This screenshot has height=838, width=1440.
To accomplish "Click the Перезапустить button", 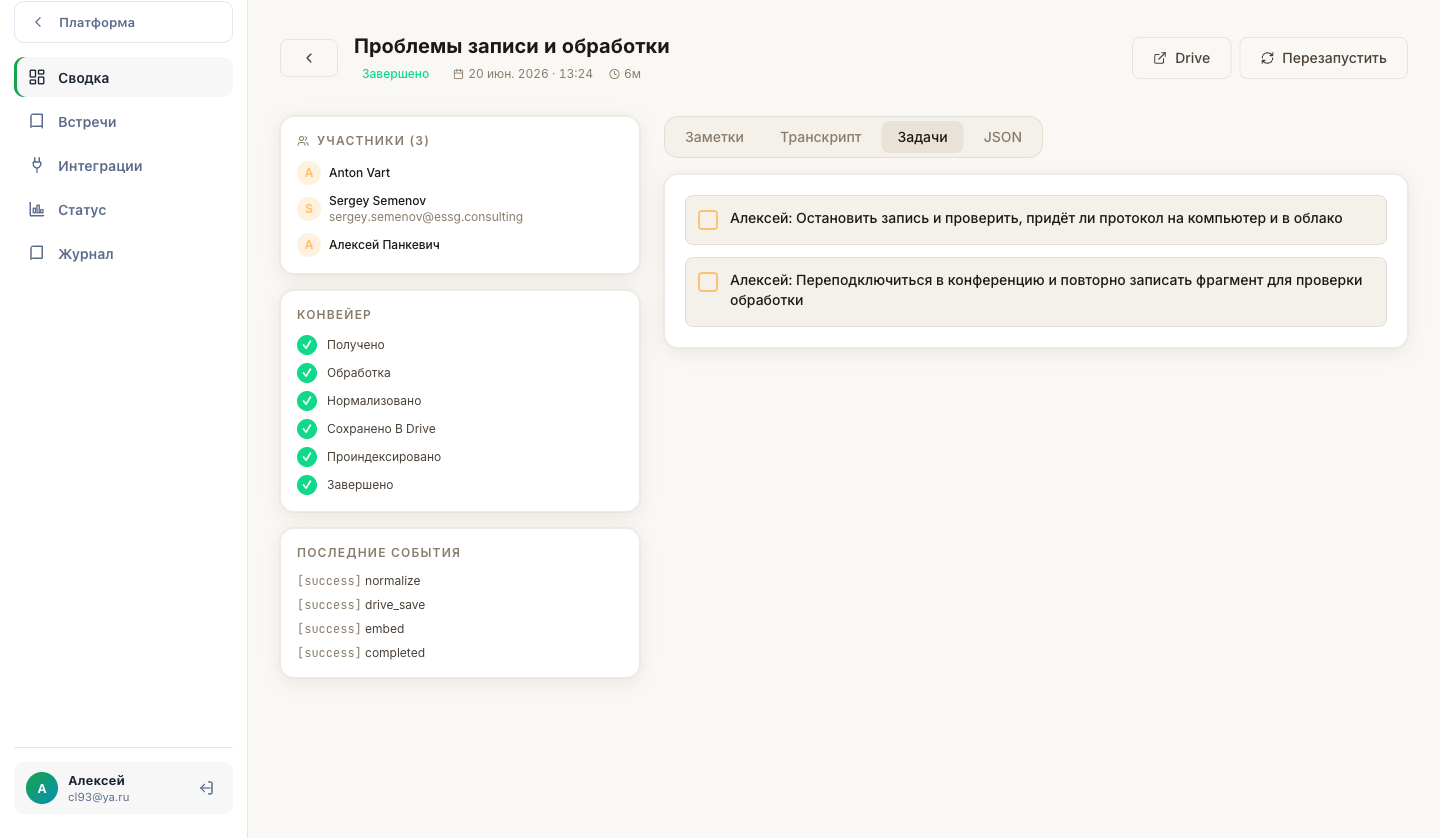I will 1323,58.
